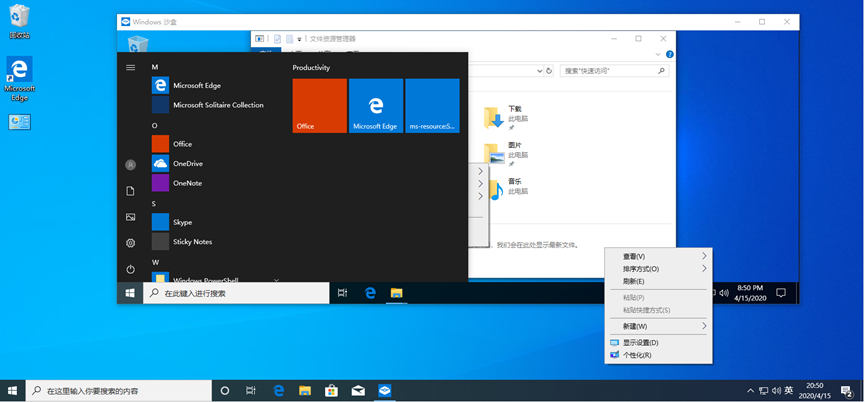Switch the 英 input method indicator
This screenshot has height=402, width=865.
pyautogui.click(x=789, y=390)
